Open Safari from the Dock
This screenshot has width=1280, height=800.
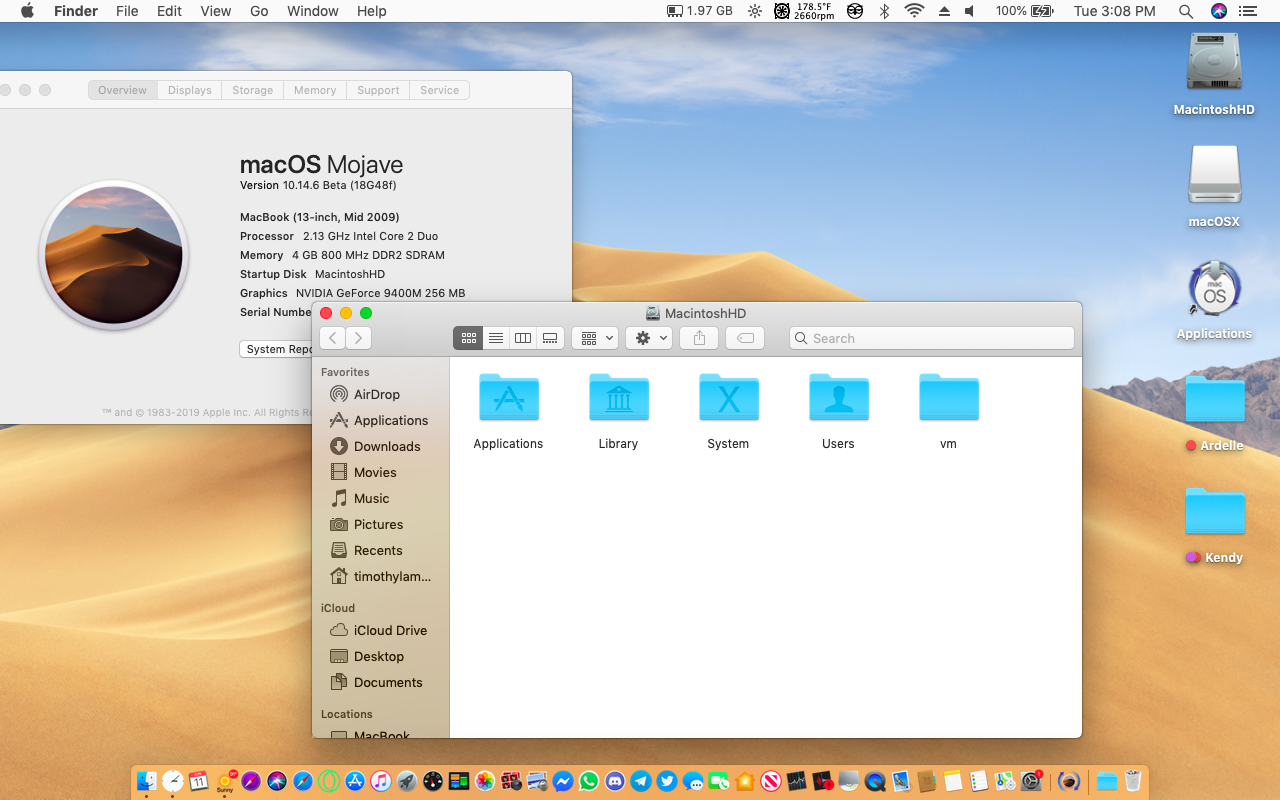point(304,781)
